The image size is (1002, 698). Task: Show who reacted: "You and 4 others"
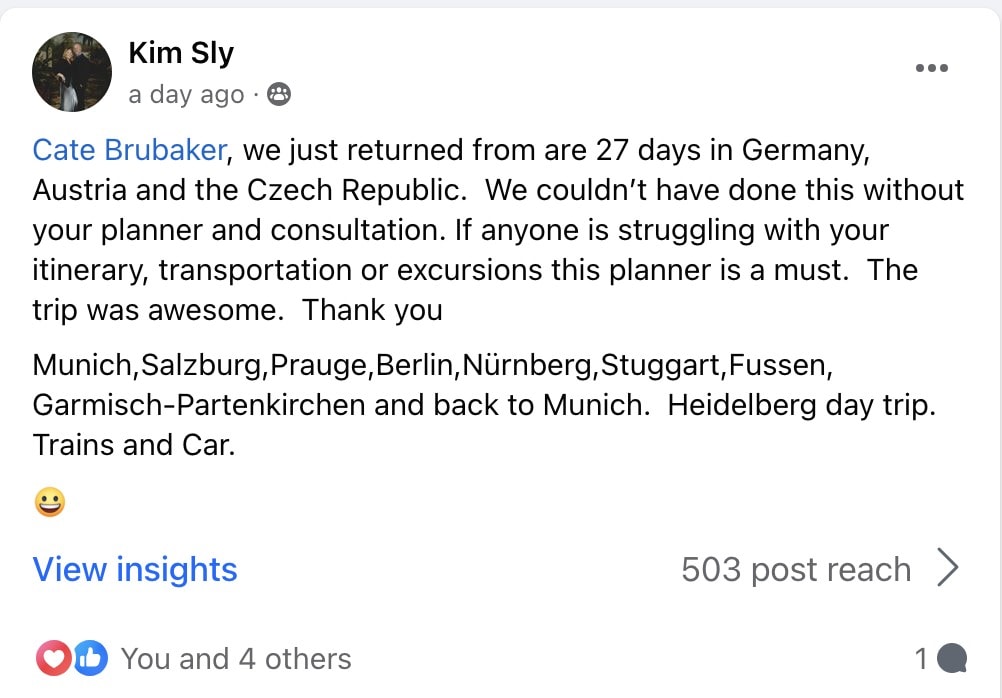click(236, 659)
